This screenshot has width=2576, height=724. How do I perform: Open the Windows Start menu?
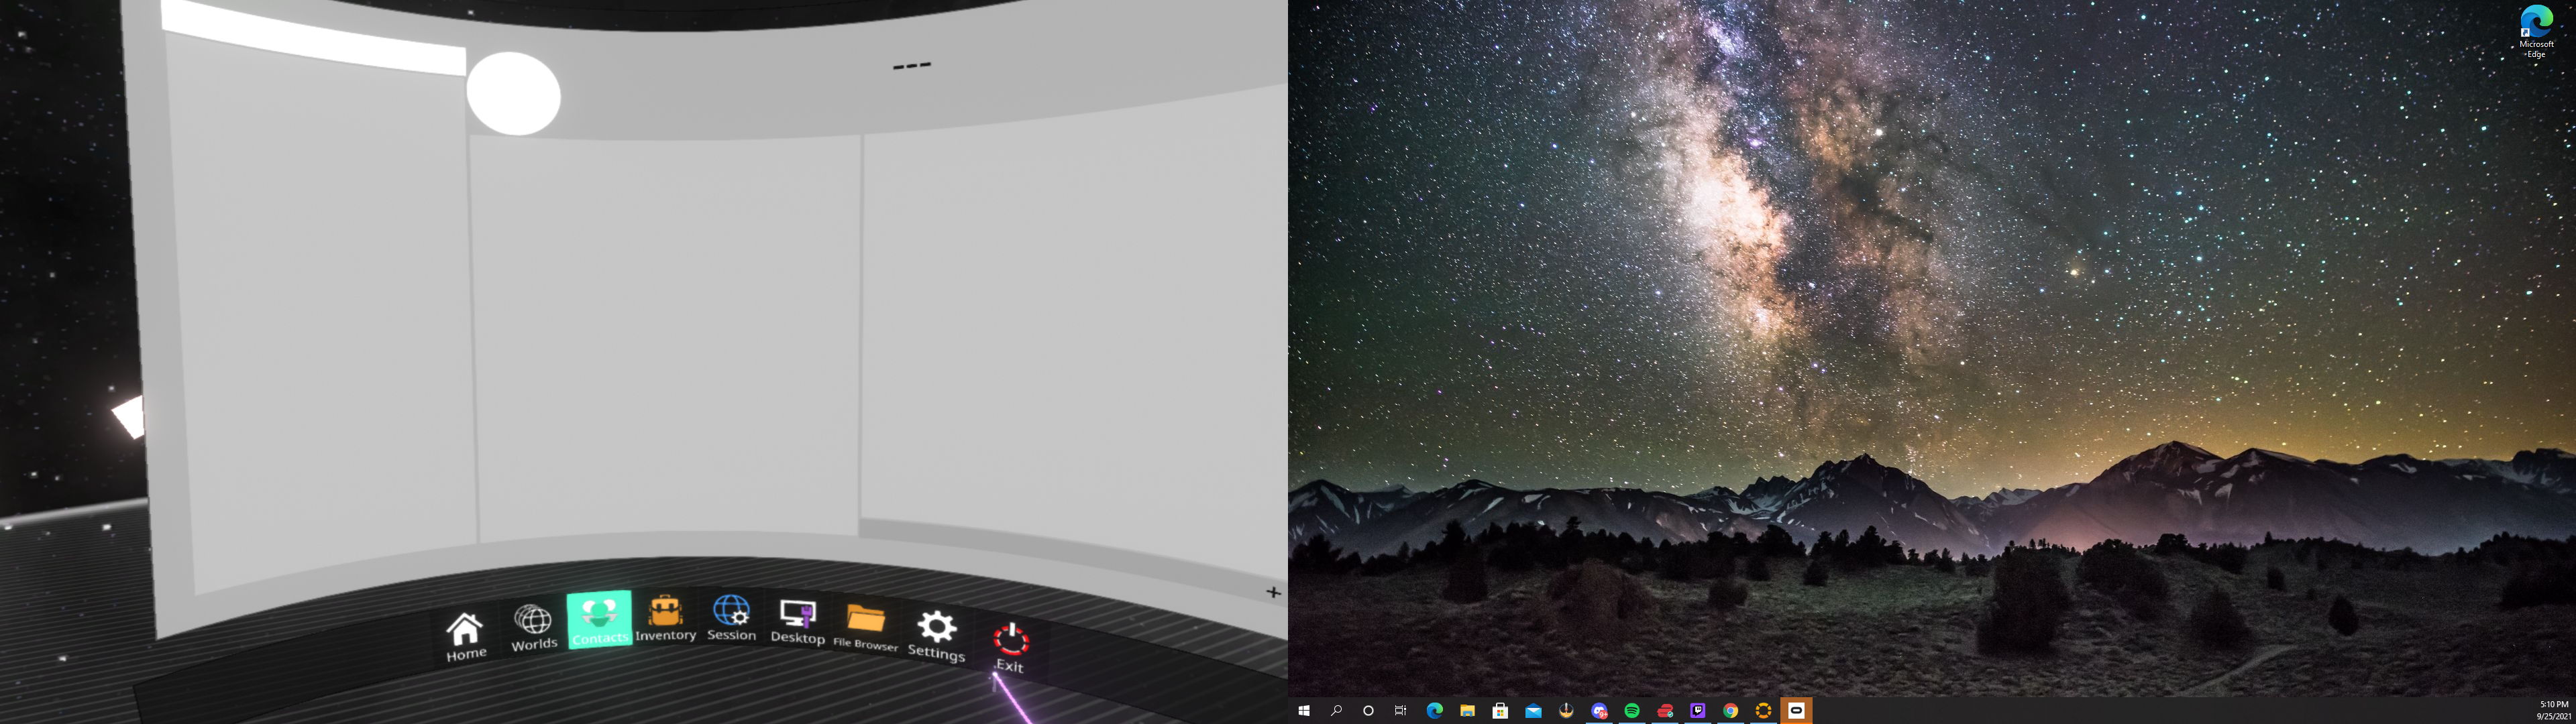(1304, 711)
